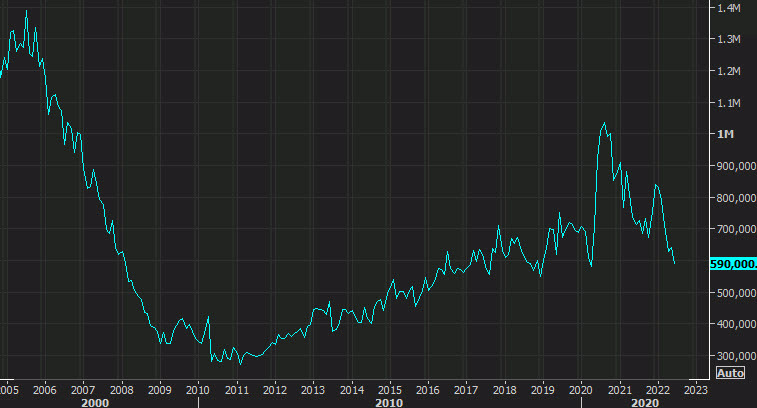Click the 2020 spike peak above 1M

604,123
